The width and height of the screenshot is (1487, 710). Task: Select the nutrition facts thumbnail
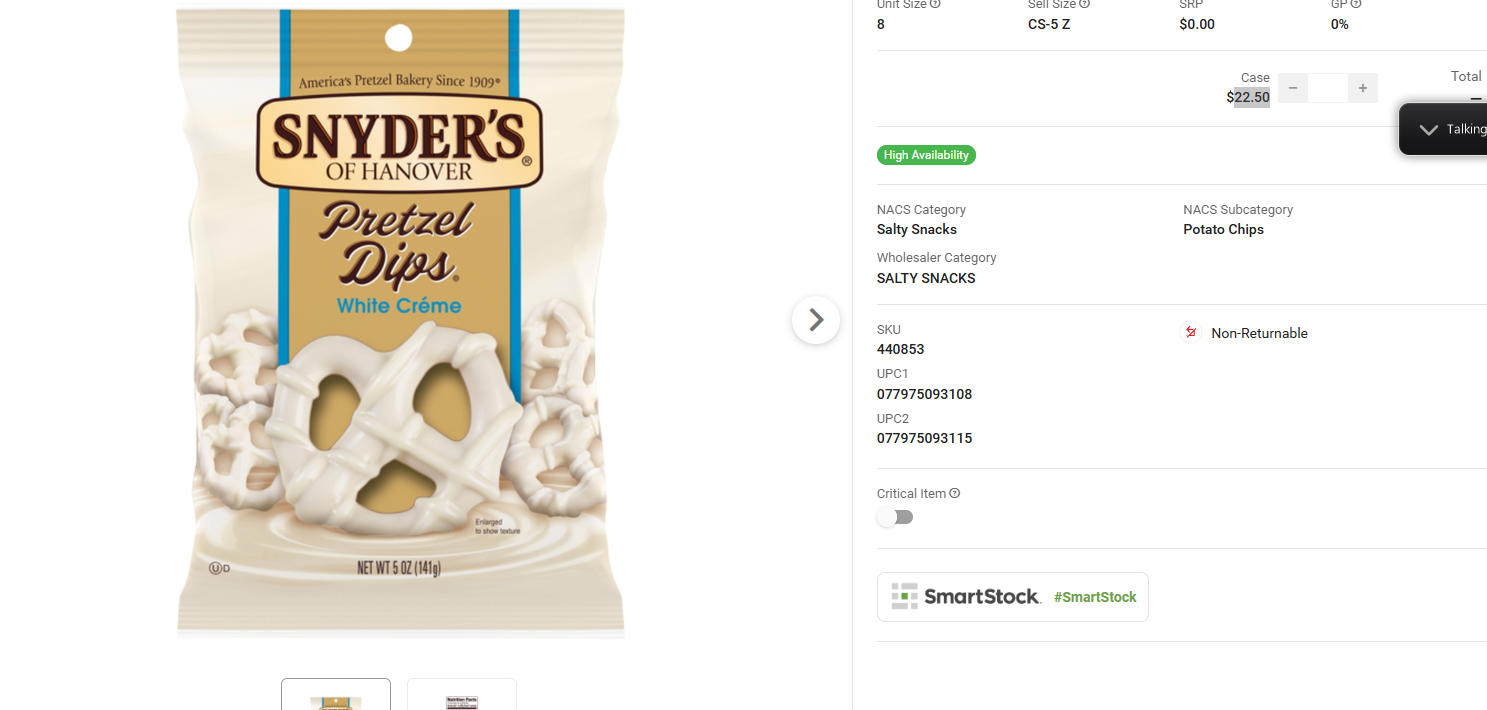[x=462, y=694]
